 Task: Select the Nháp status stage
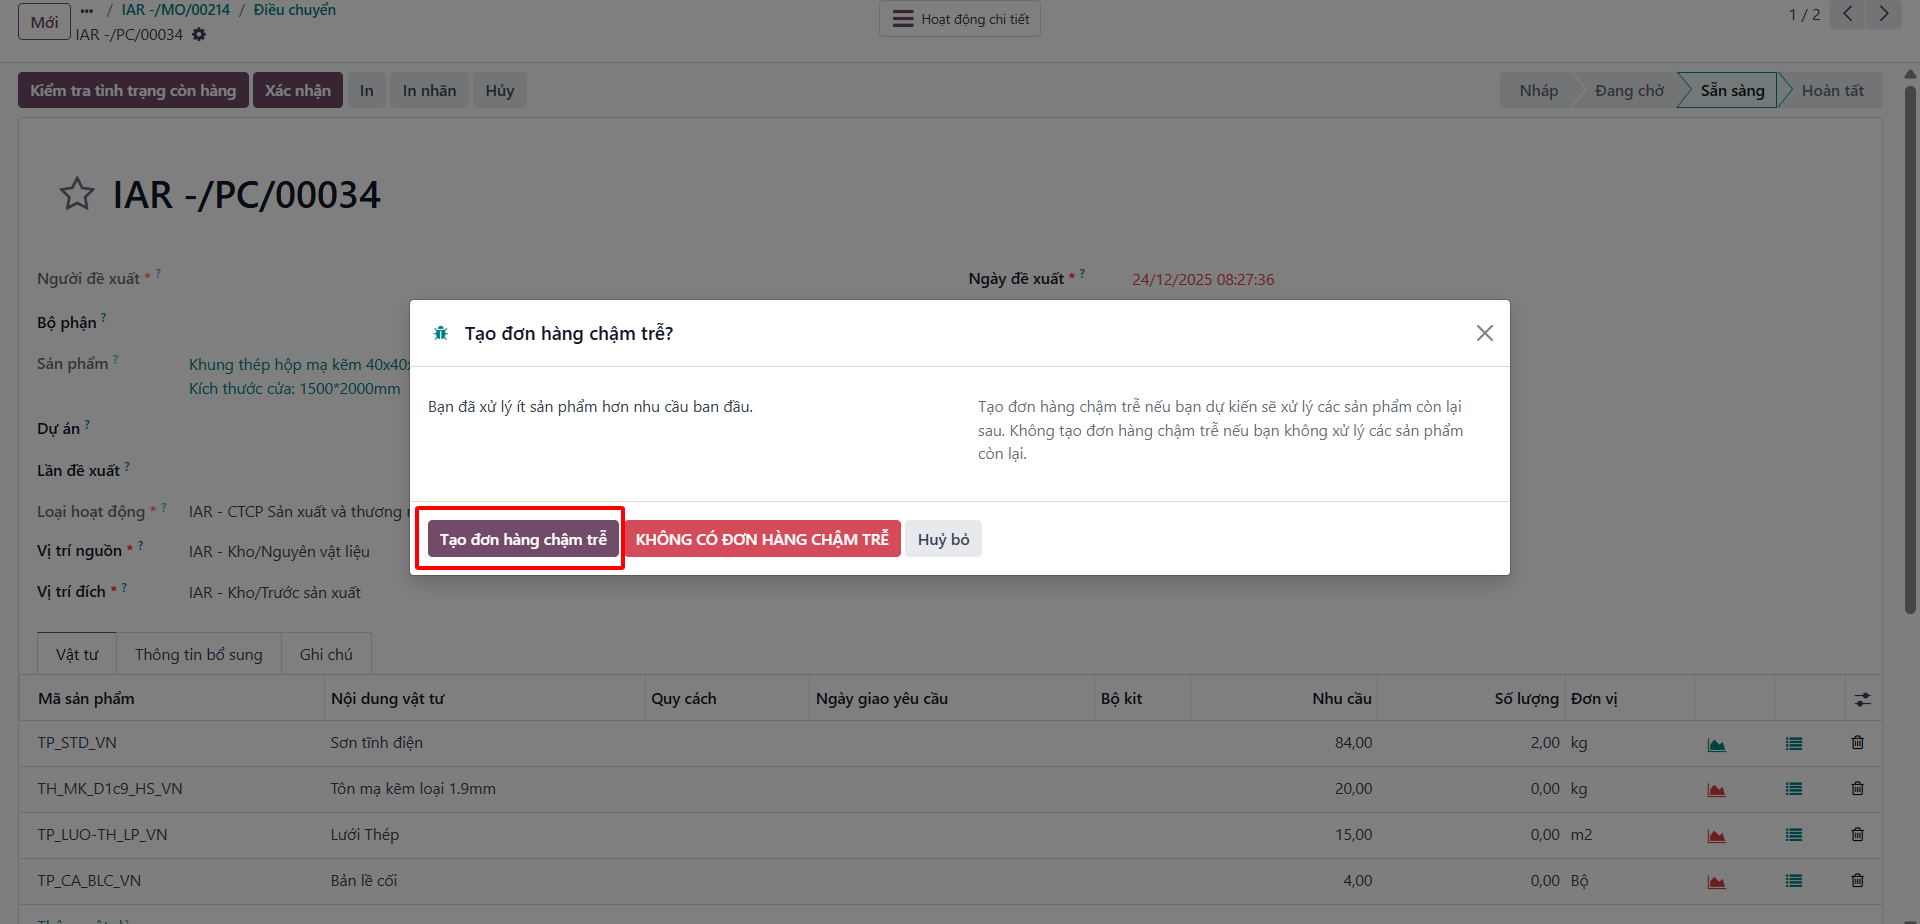[x=1538, y=90]
